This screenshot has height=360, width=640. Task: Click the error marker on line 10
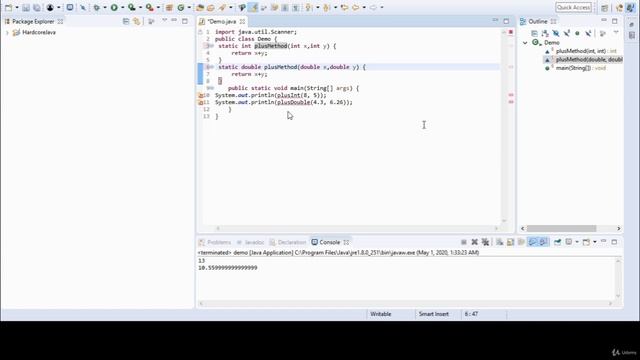200,95
